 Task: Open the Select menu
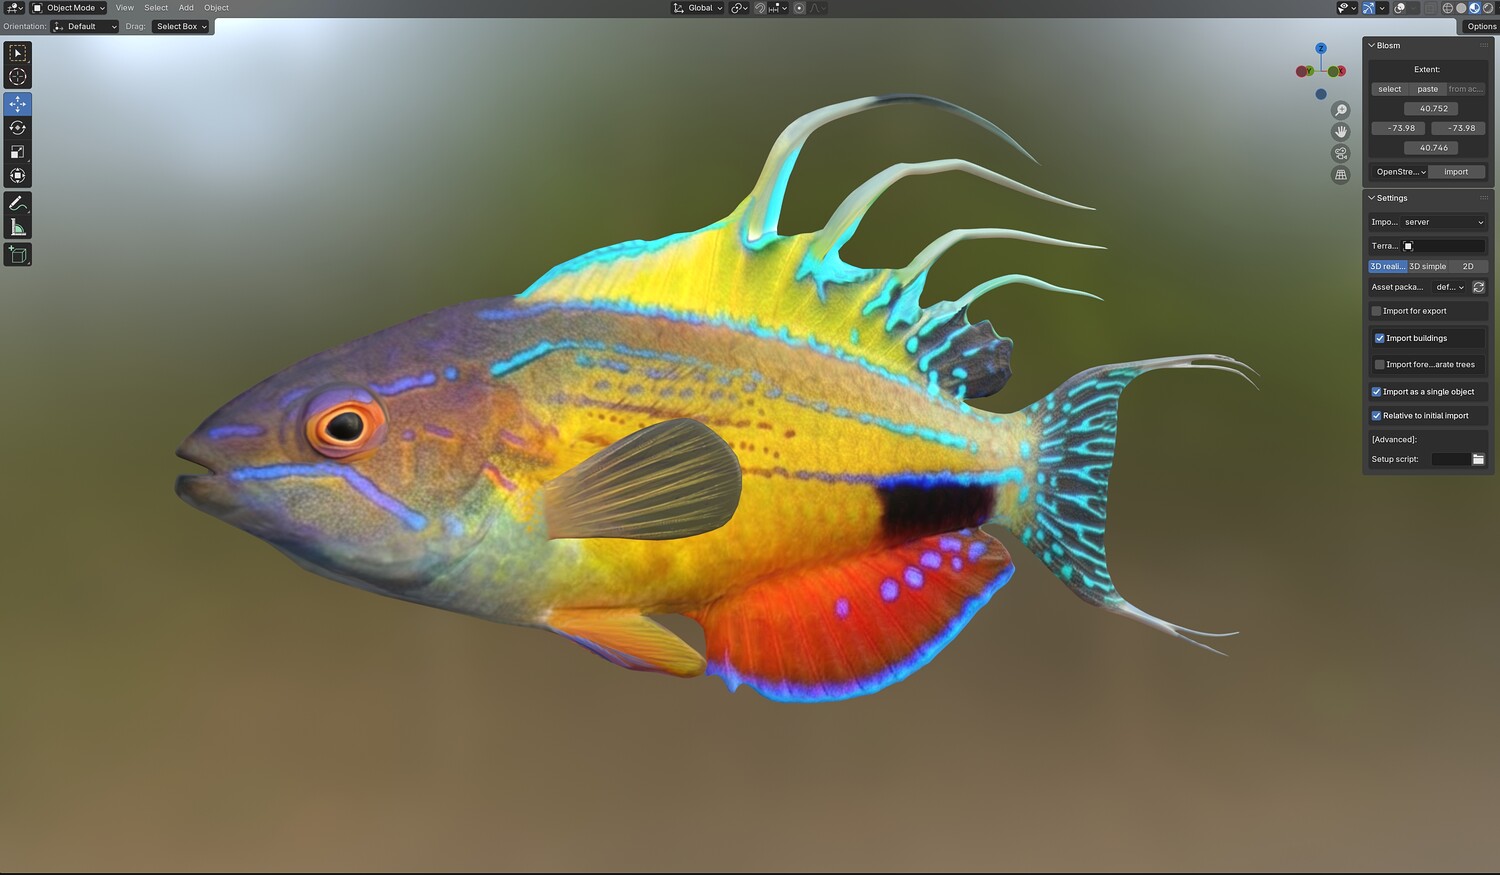pos(156,8)
